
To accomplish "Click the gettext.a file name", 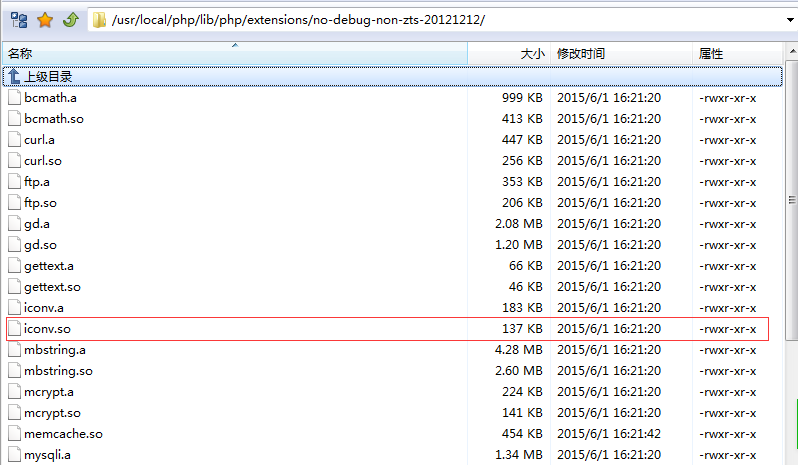I will click(49, 266).
